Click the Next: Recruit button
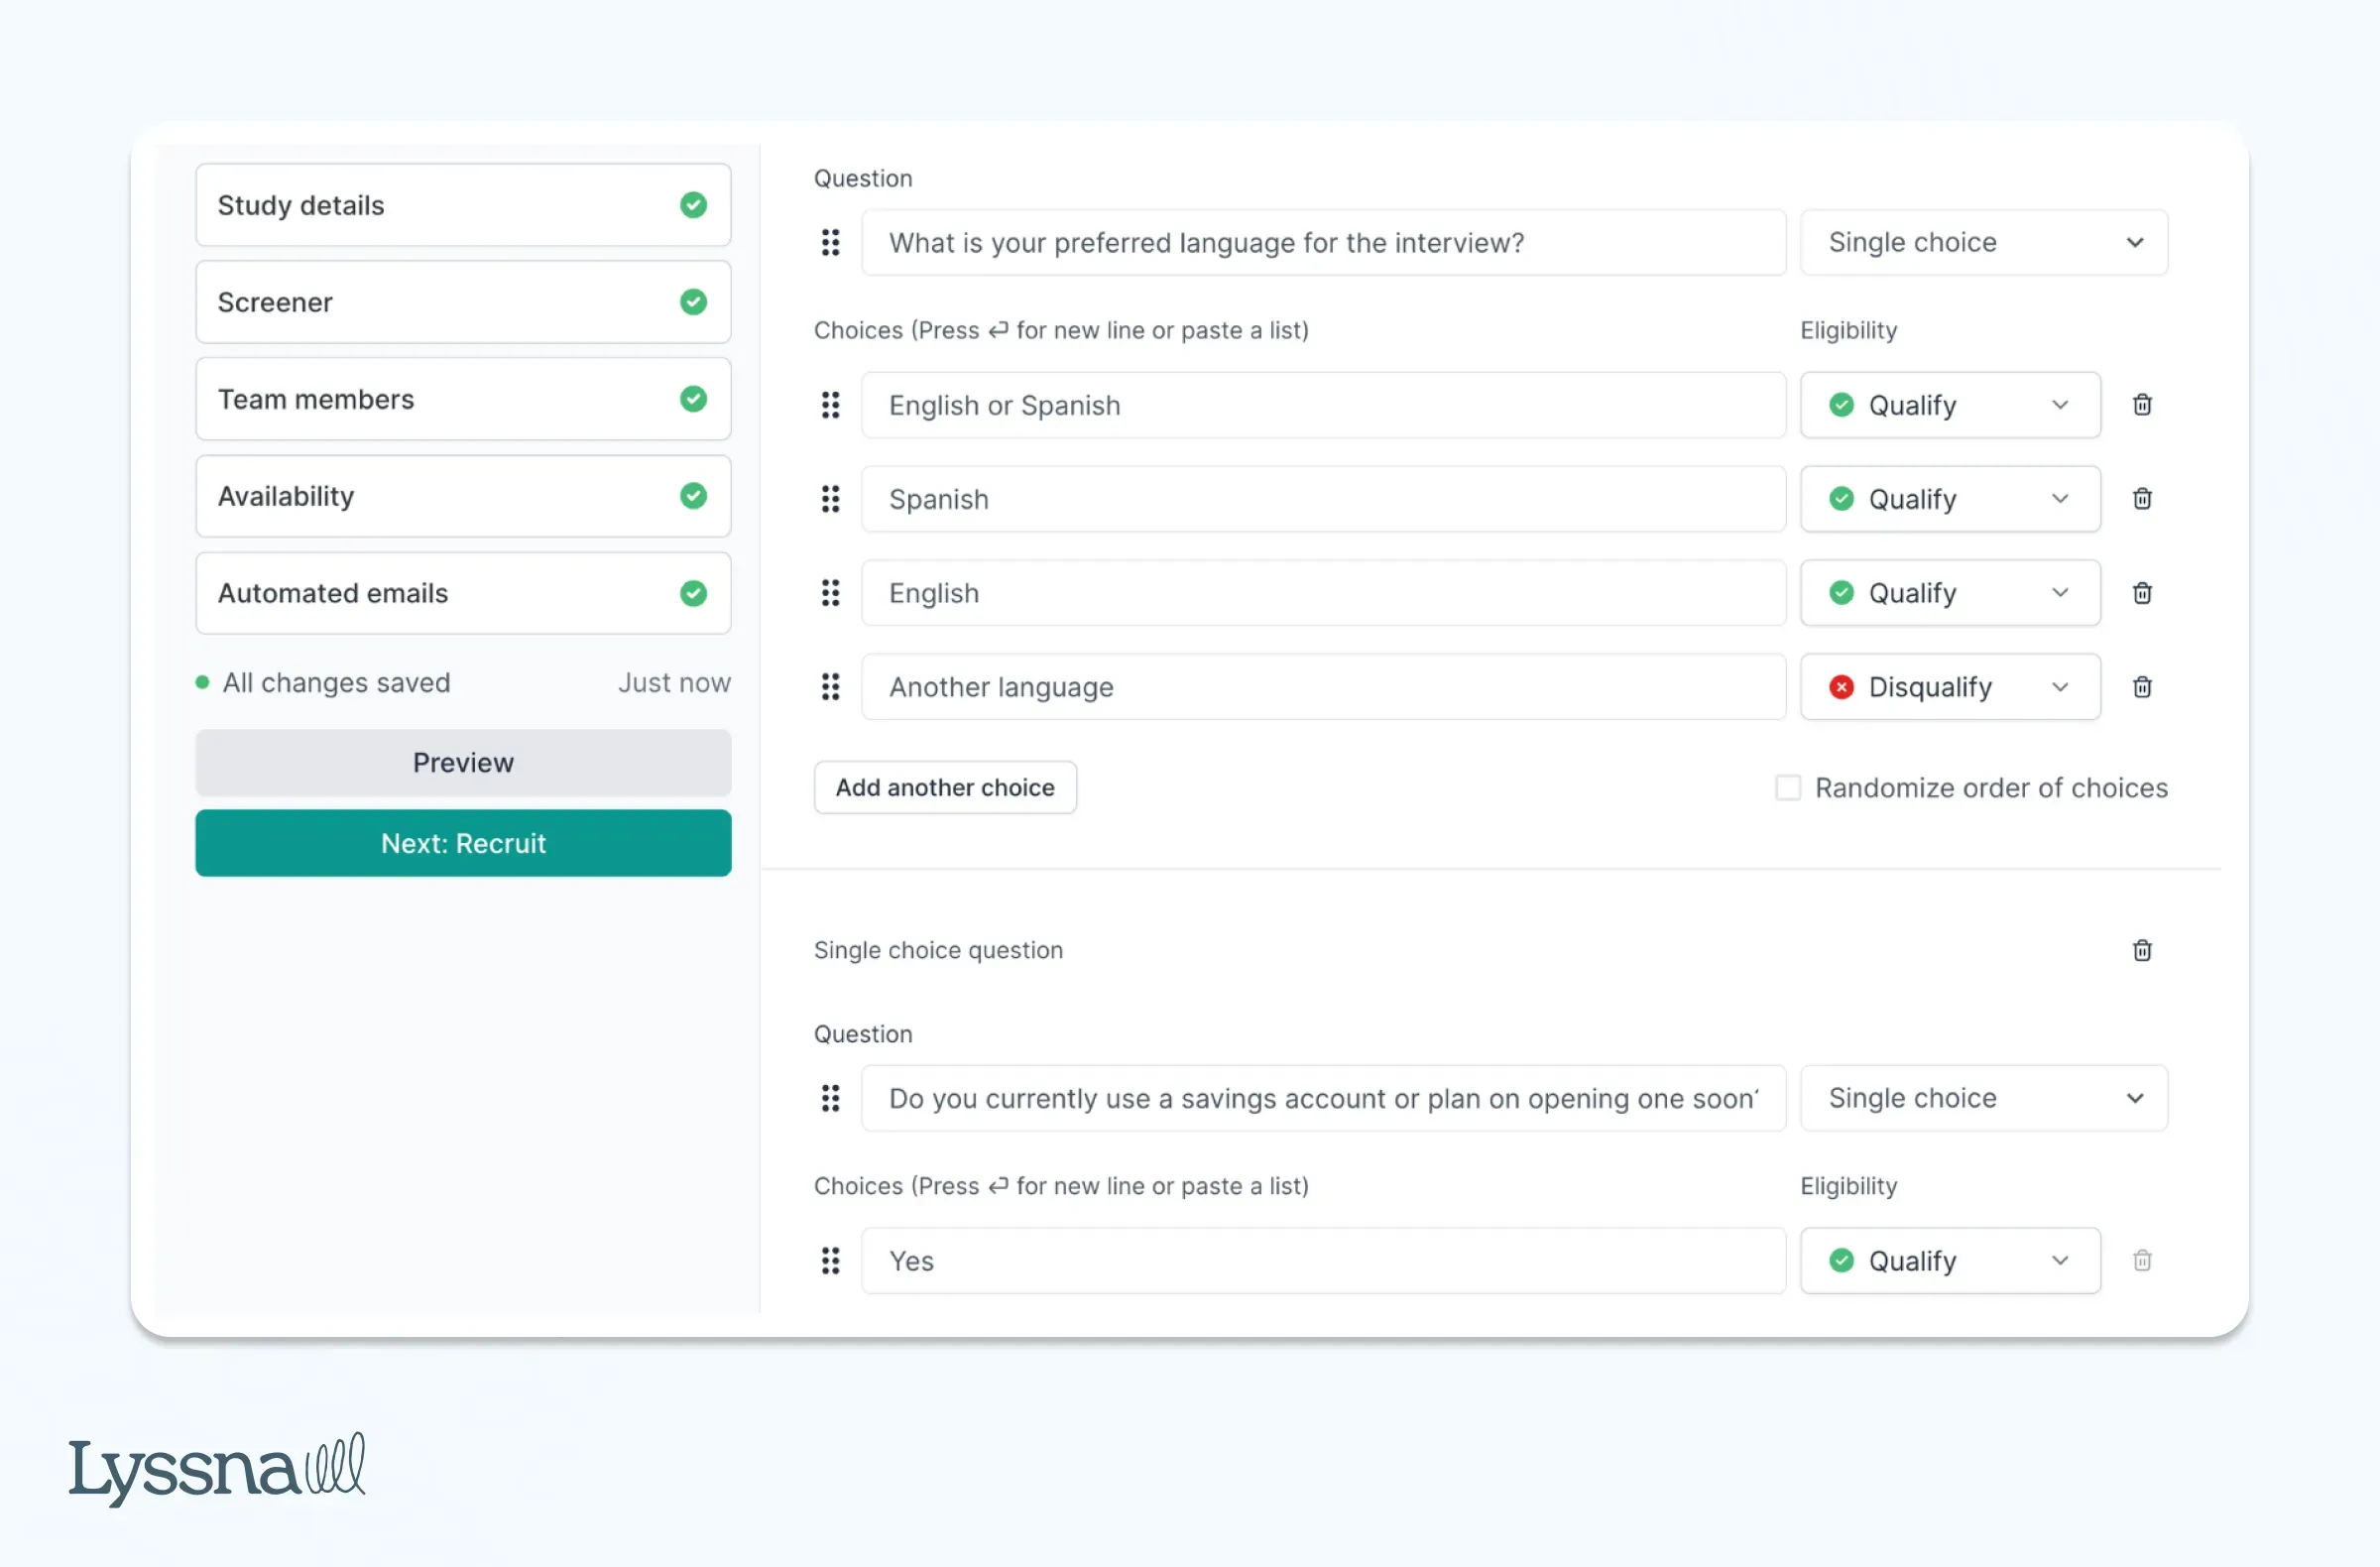This screenshot has width=2380, height=1567. click(463, 843)
